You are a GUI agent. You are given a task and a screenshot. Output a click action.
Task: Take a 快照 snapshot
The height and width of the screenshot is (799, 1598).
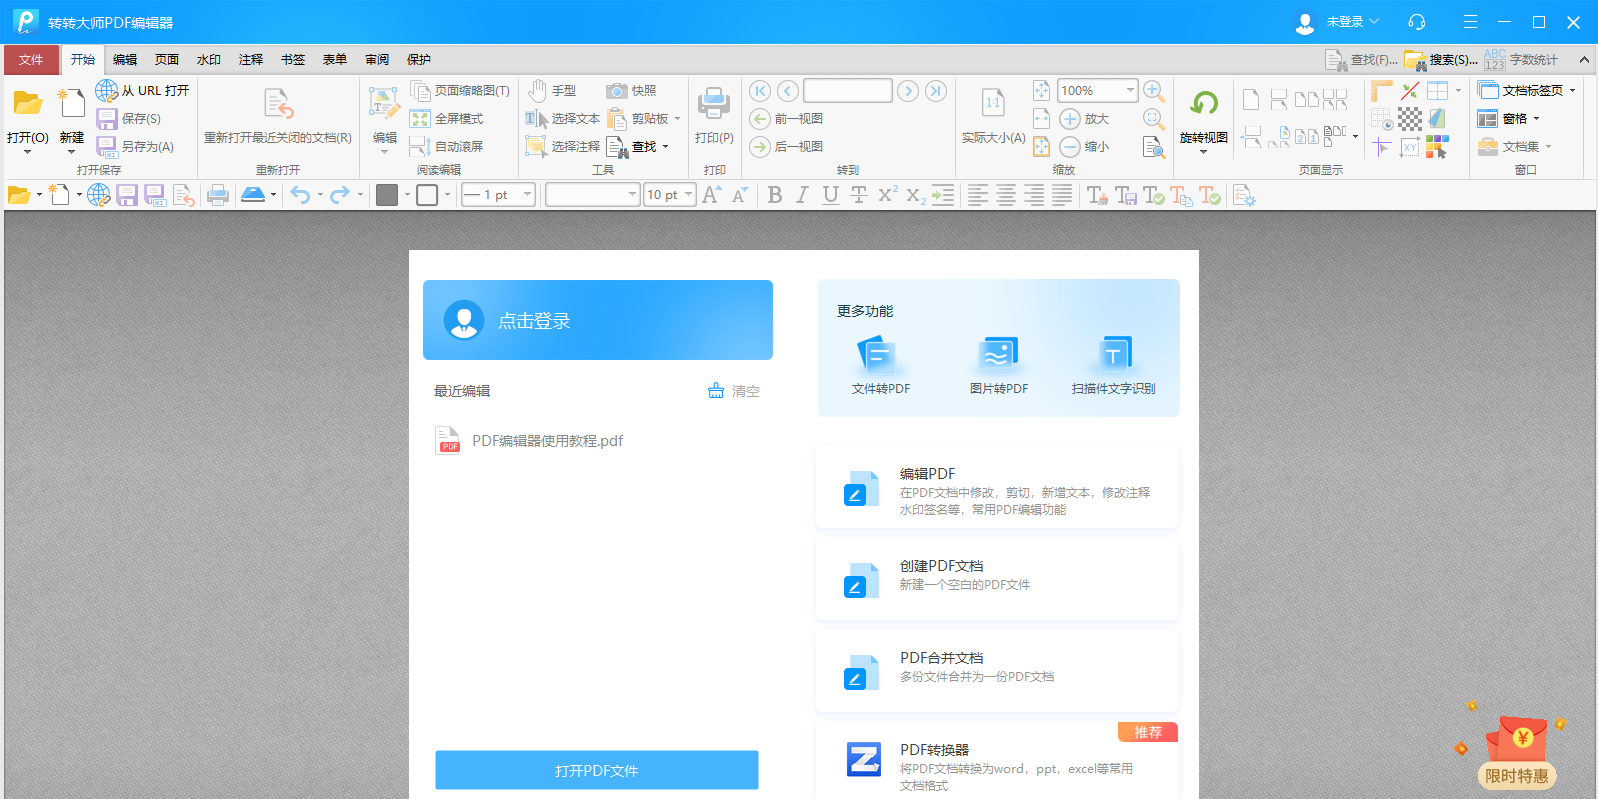(631, 91)
